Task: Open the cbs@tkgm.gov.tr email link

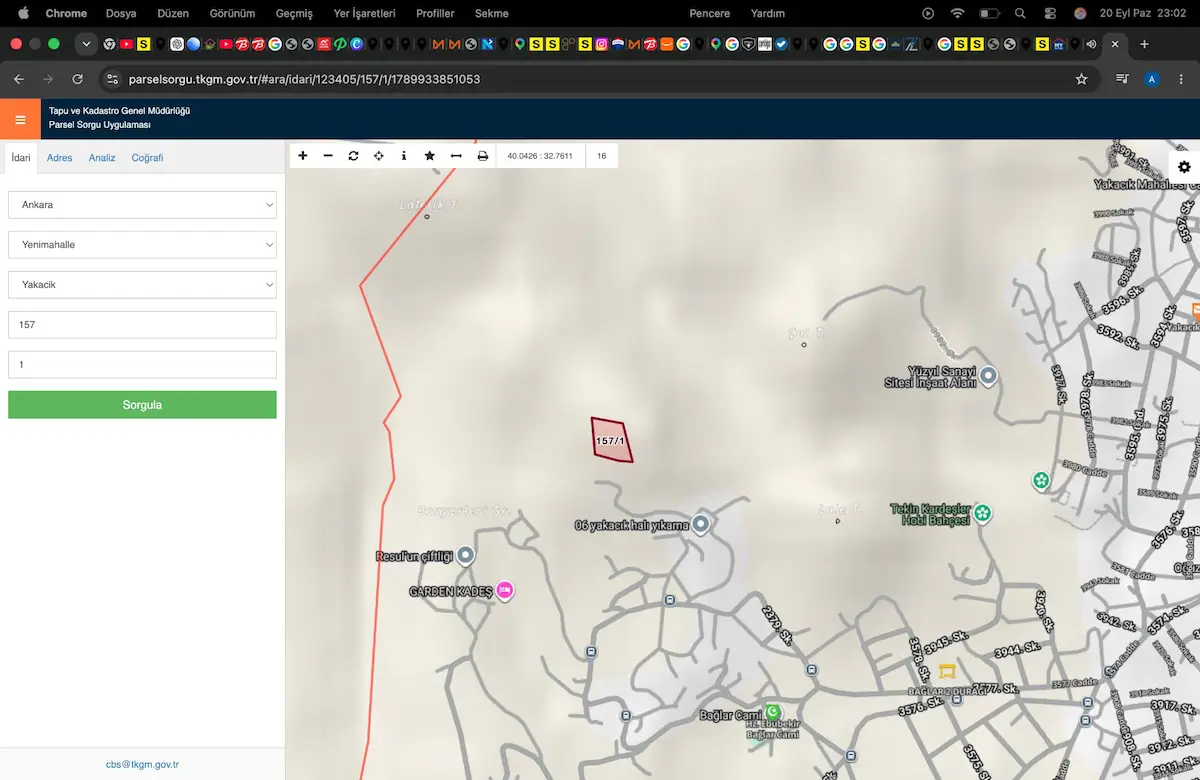Action: [142, 764]
